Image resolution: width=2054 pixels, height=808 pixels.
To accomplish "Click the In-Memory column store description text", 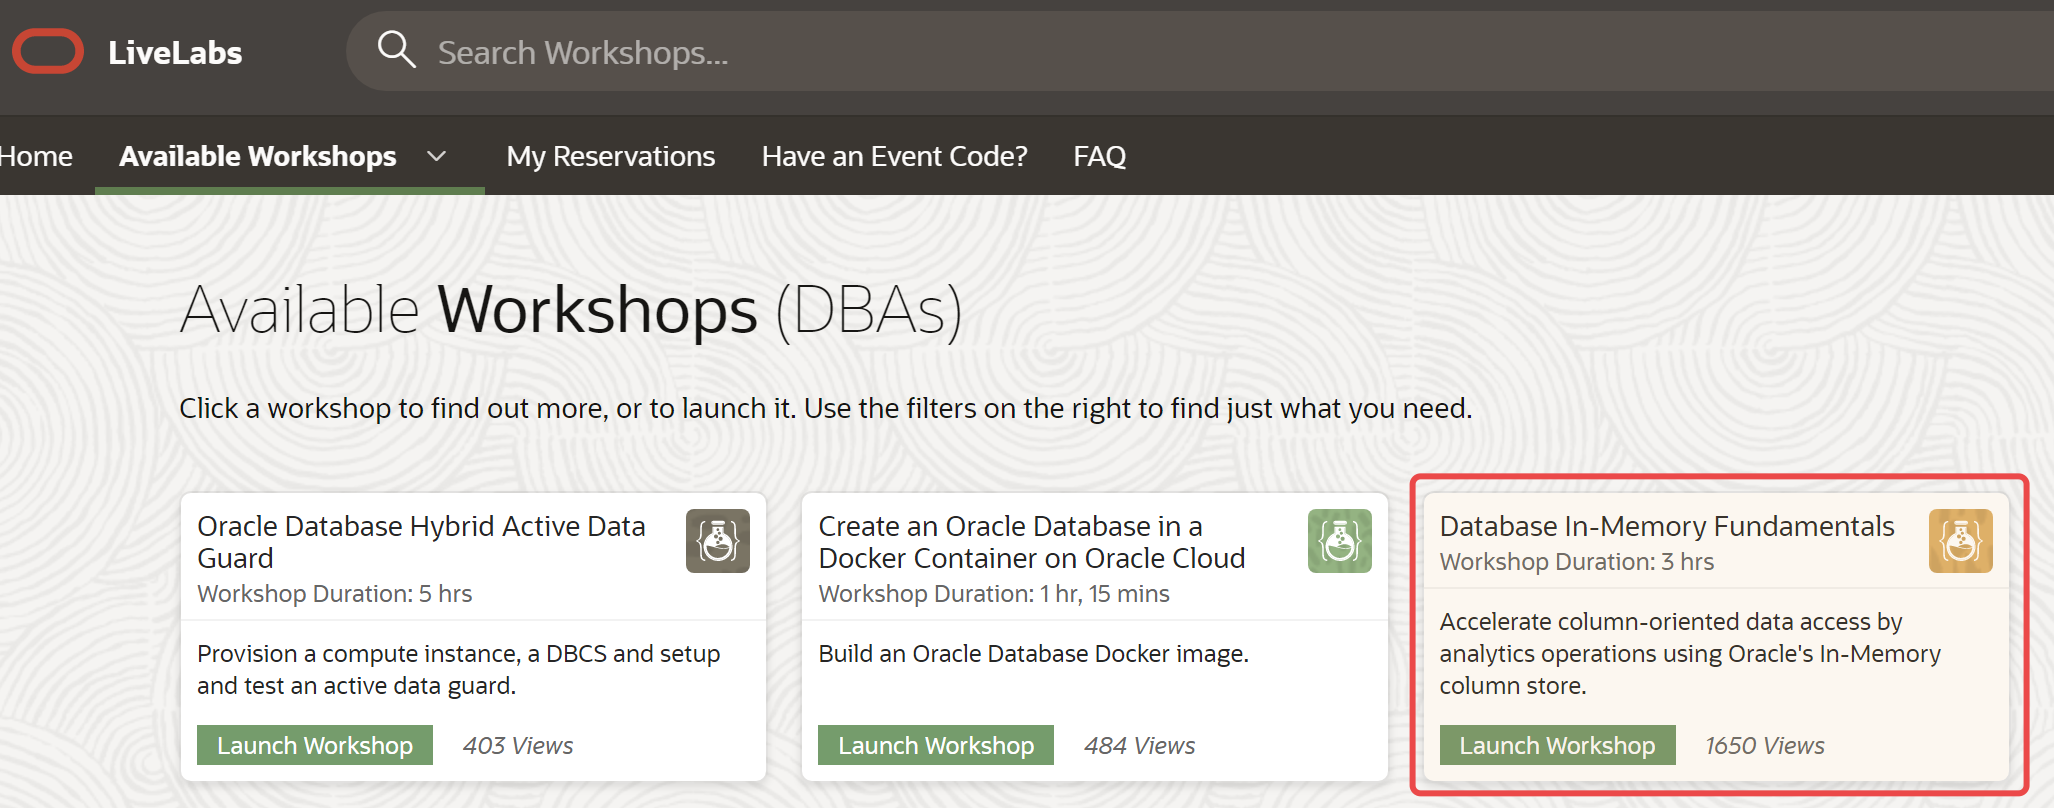I will 1689,653.
